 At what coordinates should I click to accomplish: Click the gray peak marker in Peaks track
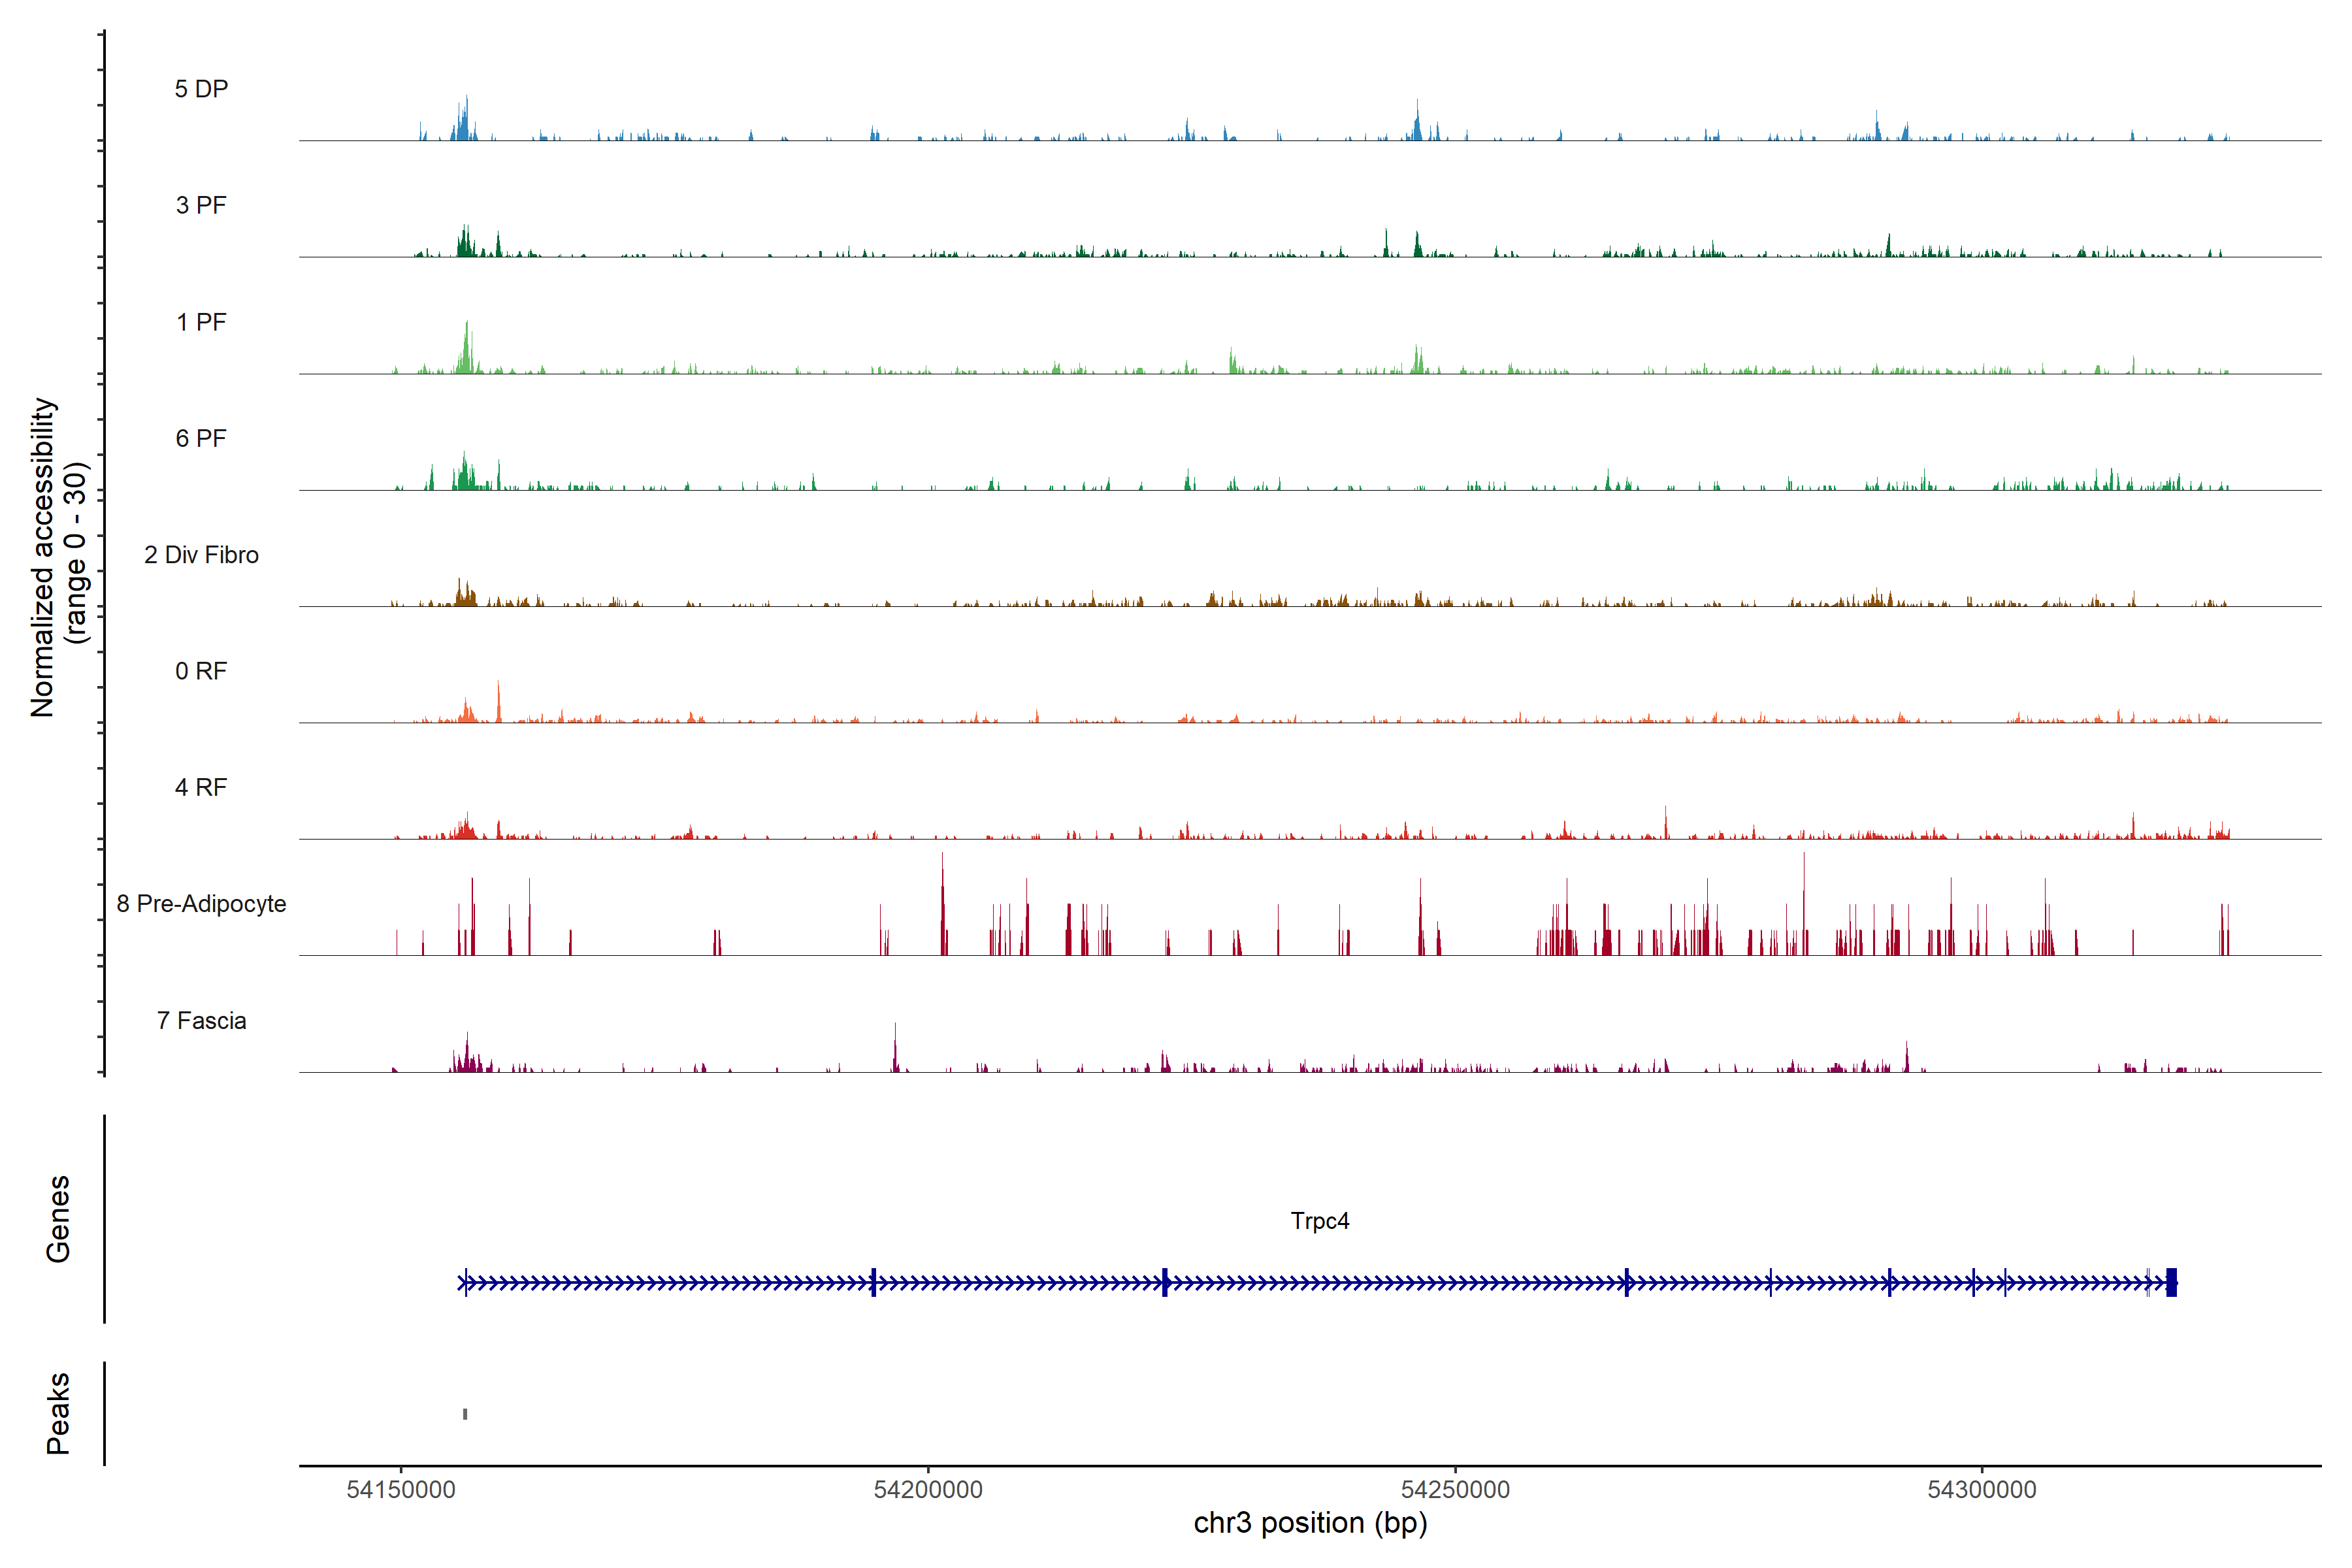(x=465, y=1414)
